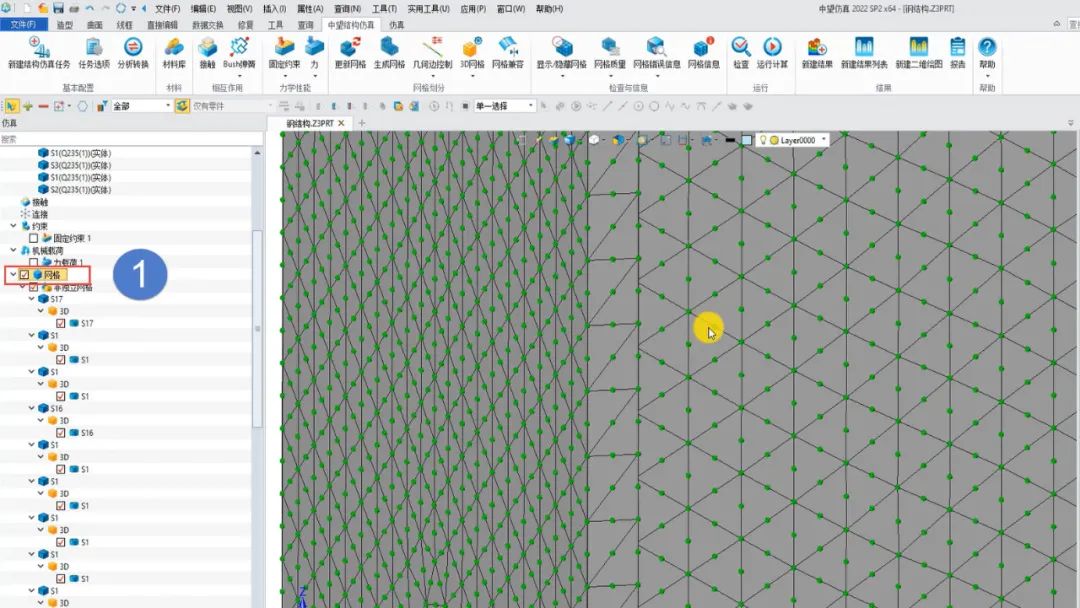The image size is (1080, 608).
Task: Open the Layer0000 layer dropdown
Action: point(823,141)
